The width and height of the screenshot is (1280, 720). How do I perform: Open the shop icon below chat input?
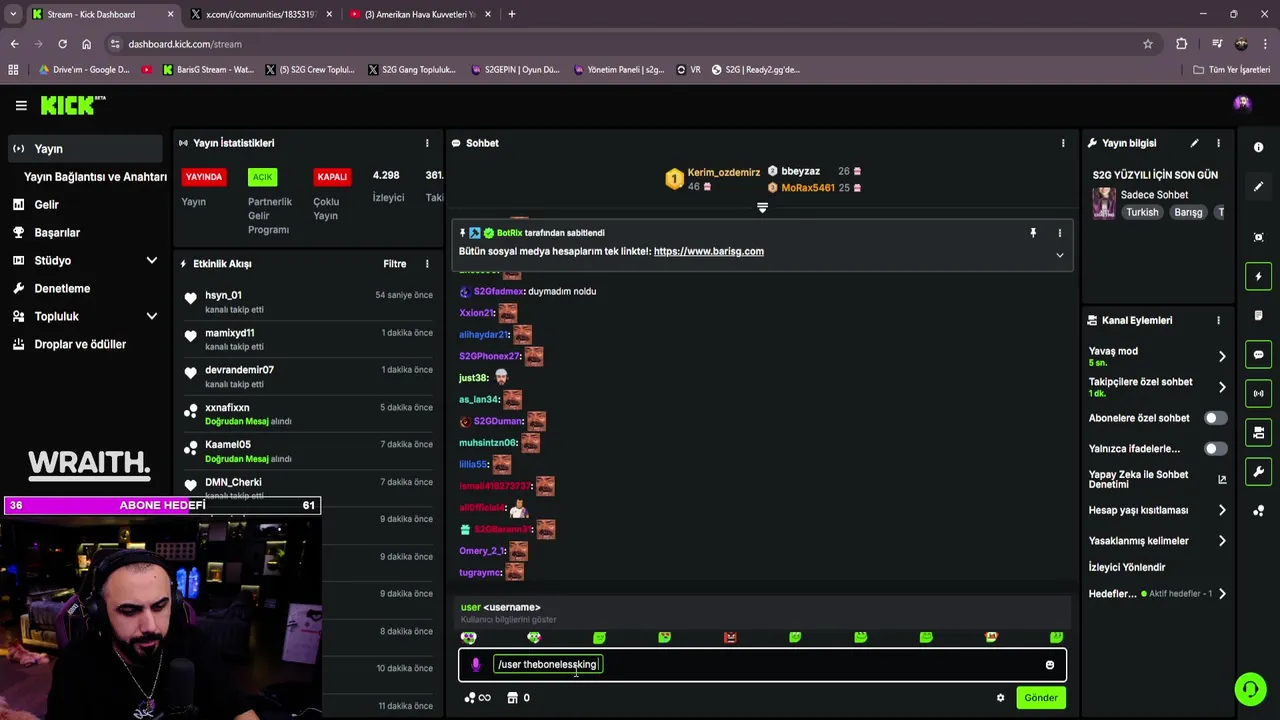(512, 698)
